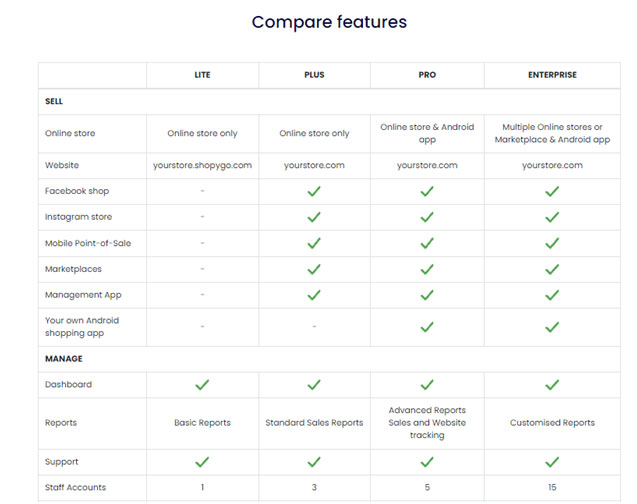The image size is (637, 504).
Task: Click Dashboard checkmark in LITE column
Action: (202, 385)
